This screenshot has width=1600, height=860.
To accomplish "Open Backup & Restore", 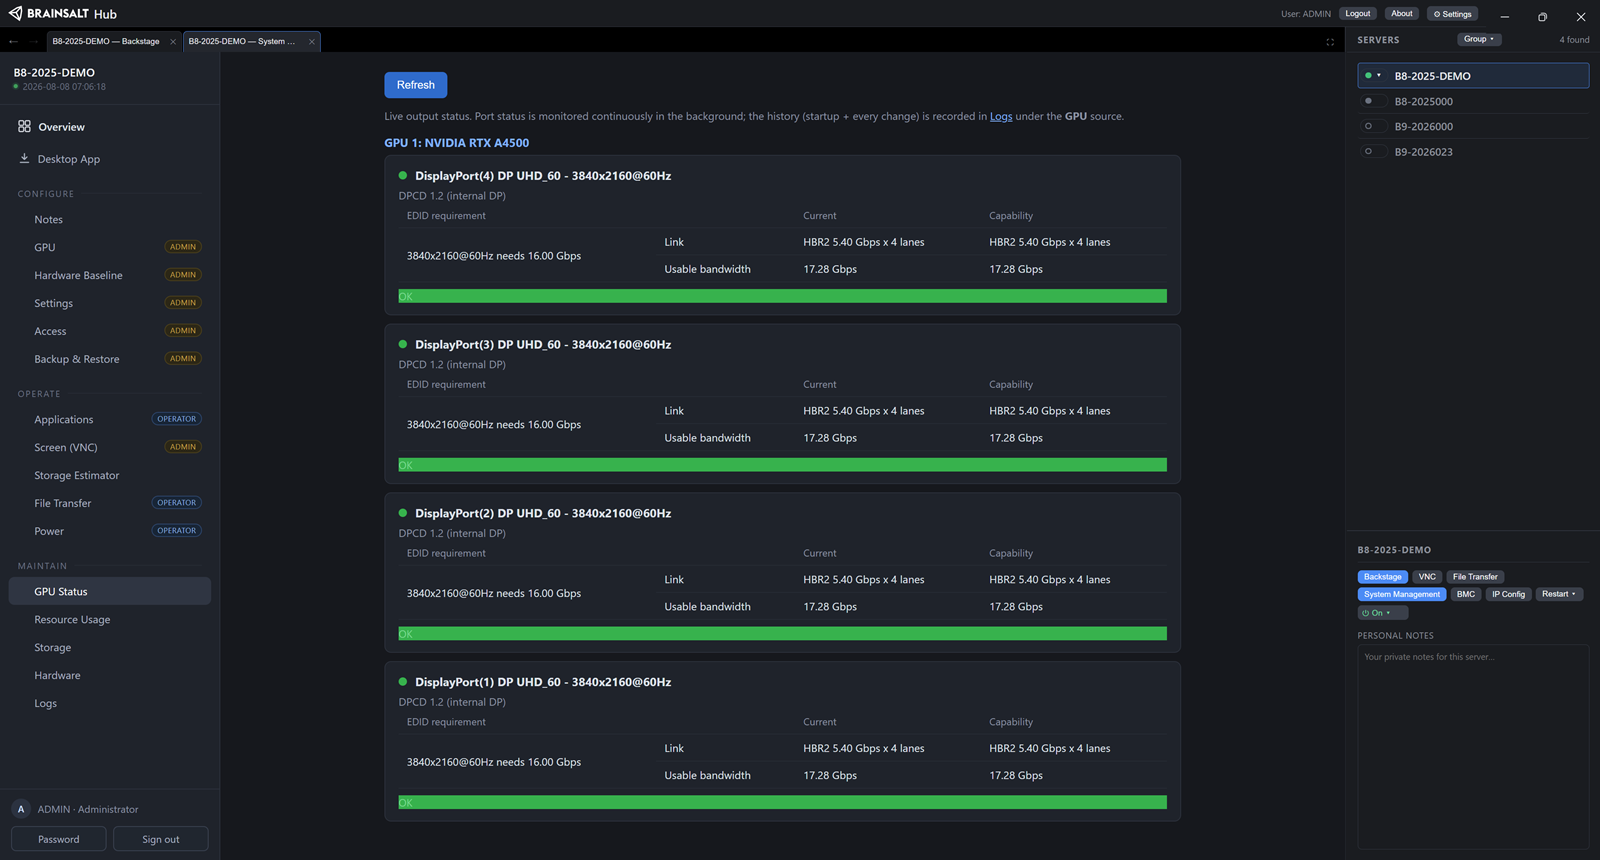I will click(110, 359).
